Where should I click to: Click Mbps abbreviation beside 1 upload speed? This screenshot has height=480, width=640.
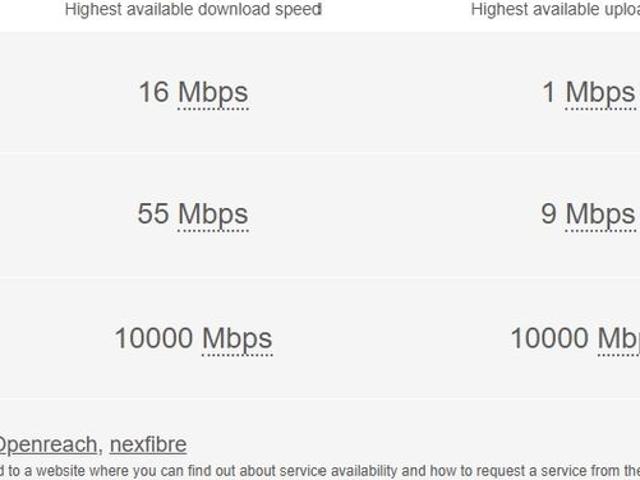600,93
